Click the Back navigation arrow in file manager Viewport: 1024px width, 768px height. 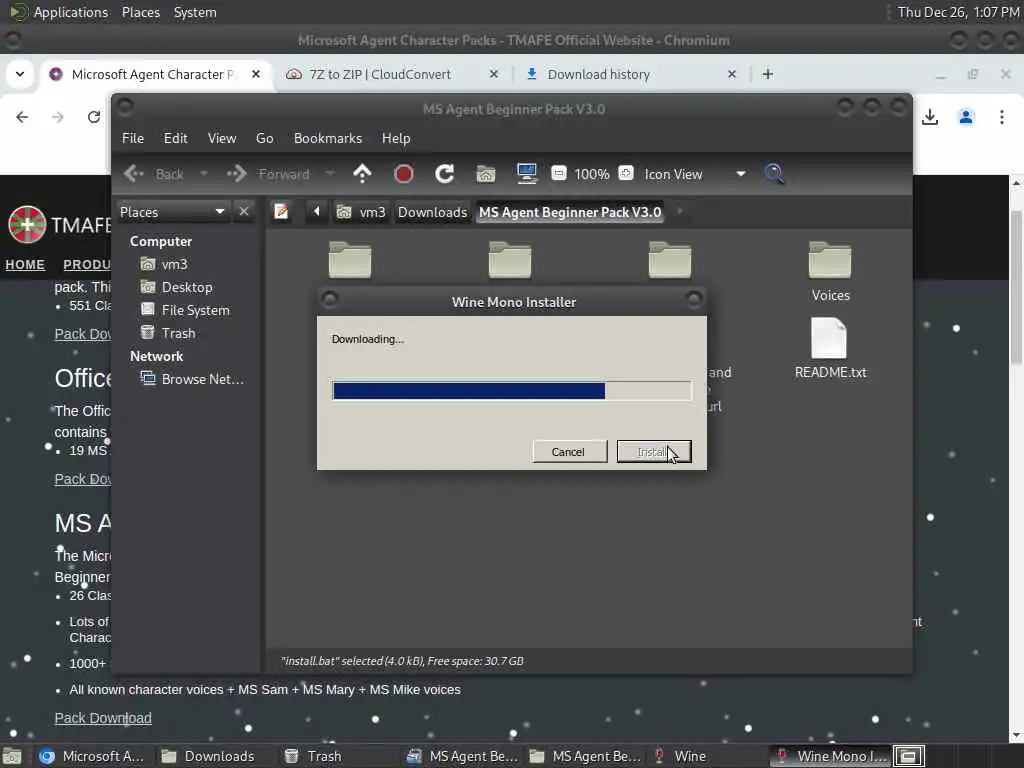134,174
